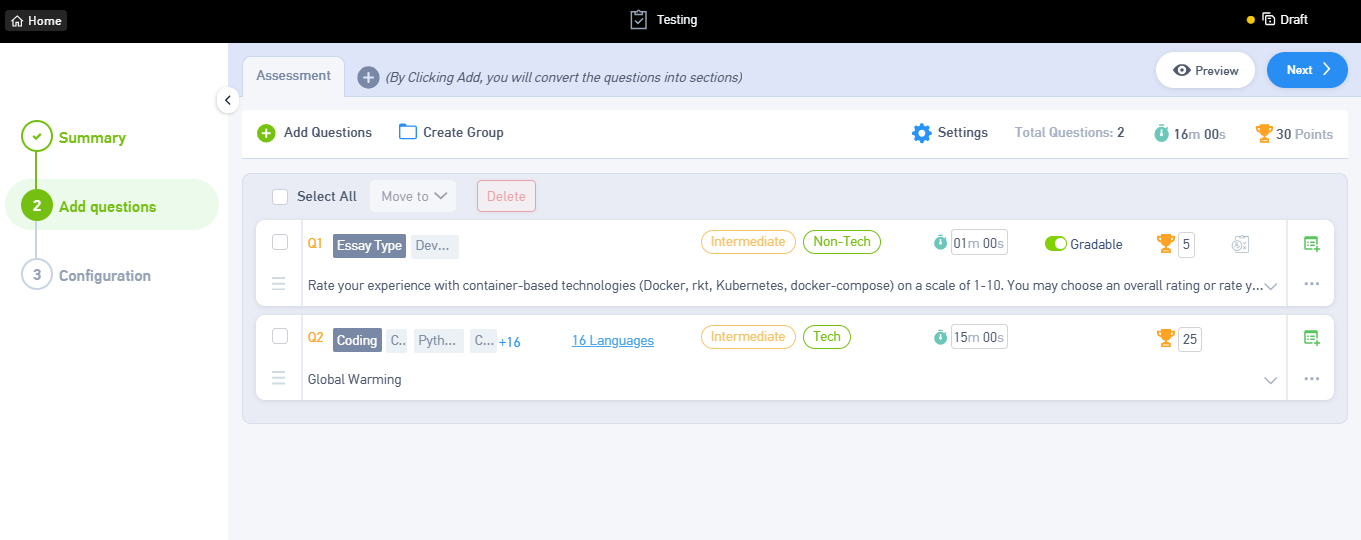Click Q1 timer stopwatch icon
1361x540 pixels.
click(940, 243)
